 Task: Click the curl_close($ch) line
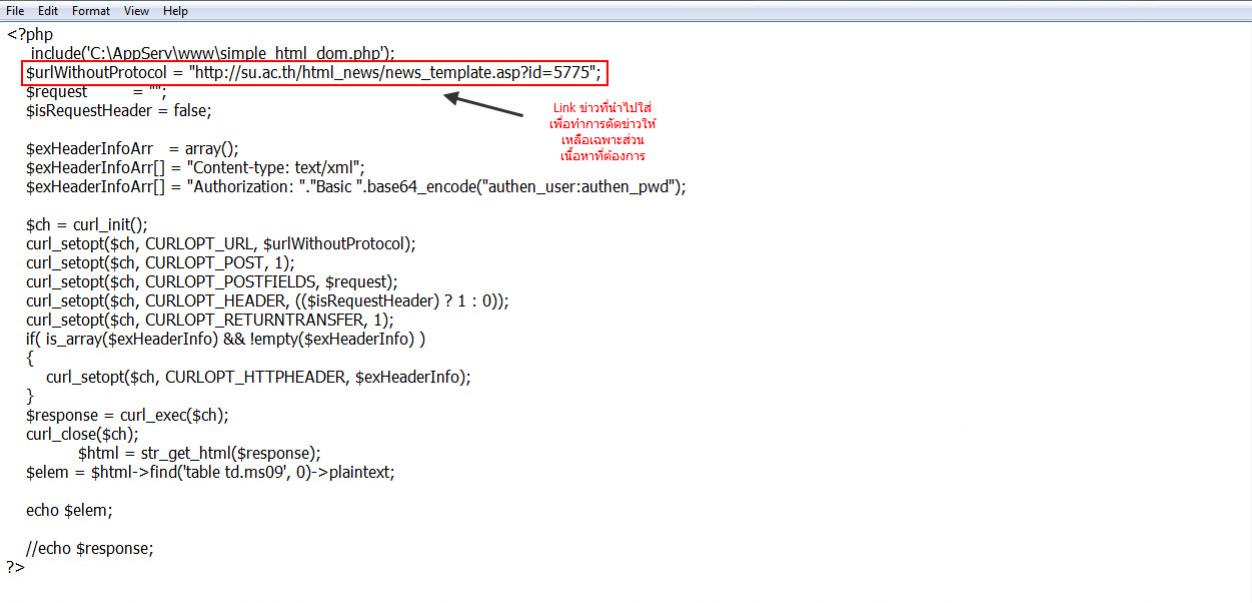[x=83, y=434]
